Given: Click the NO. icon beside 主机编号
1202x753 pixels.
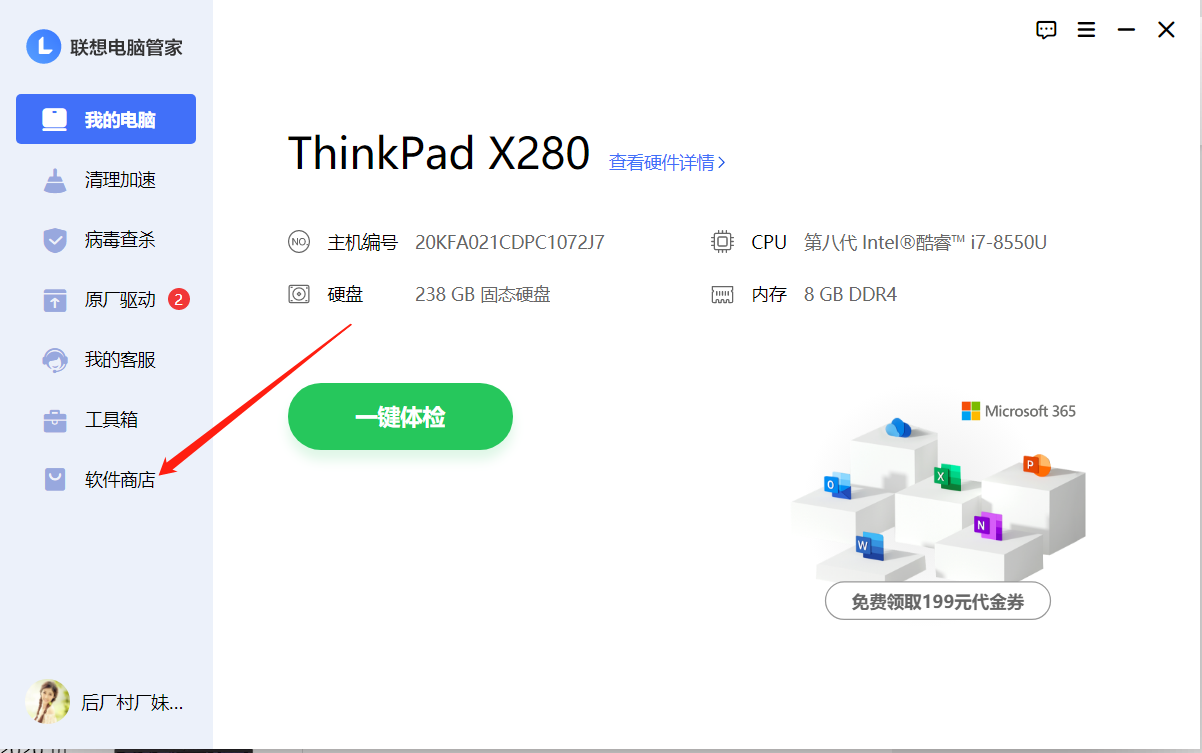Looking at the screenshot, I should pos(299,242).
